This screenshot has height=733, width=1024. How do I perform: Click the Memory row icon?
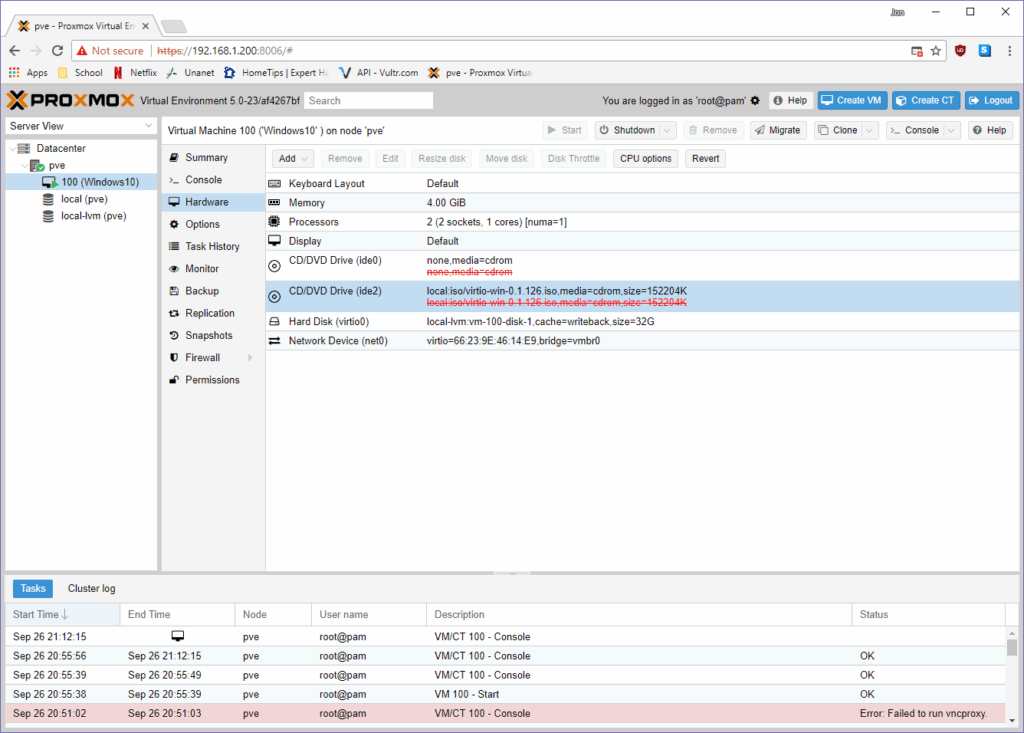pyautogui.click(x=274, y=203)
